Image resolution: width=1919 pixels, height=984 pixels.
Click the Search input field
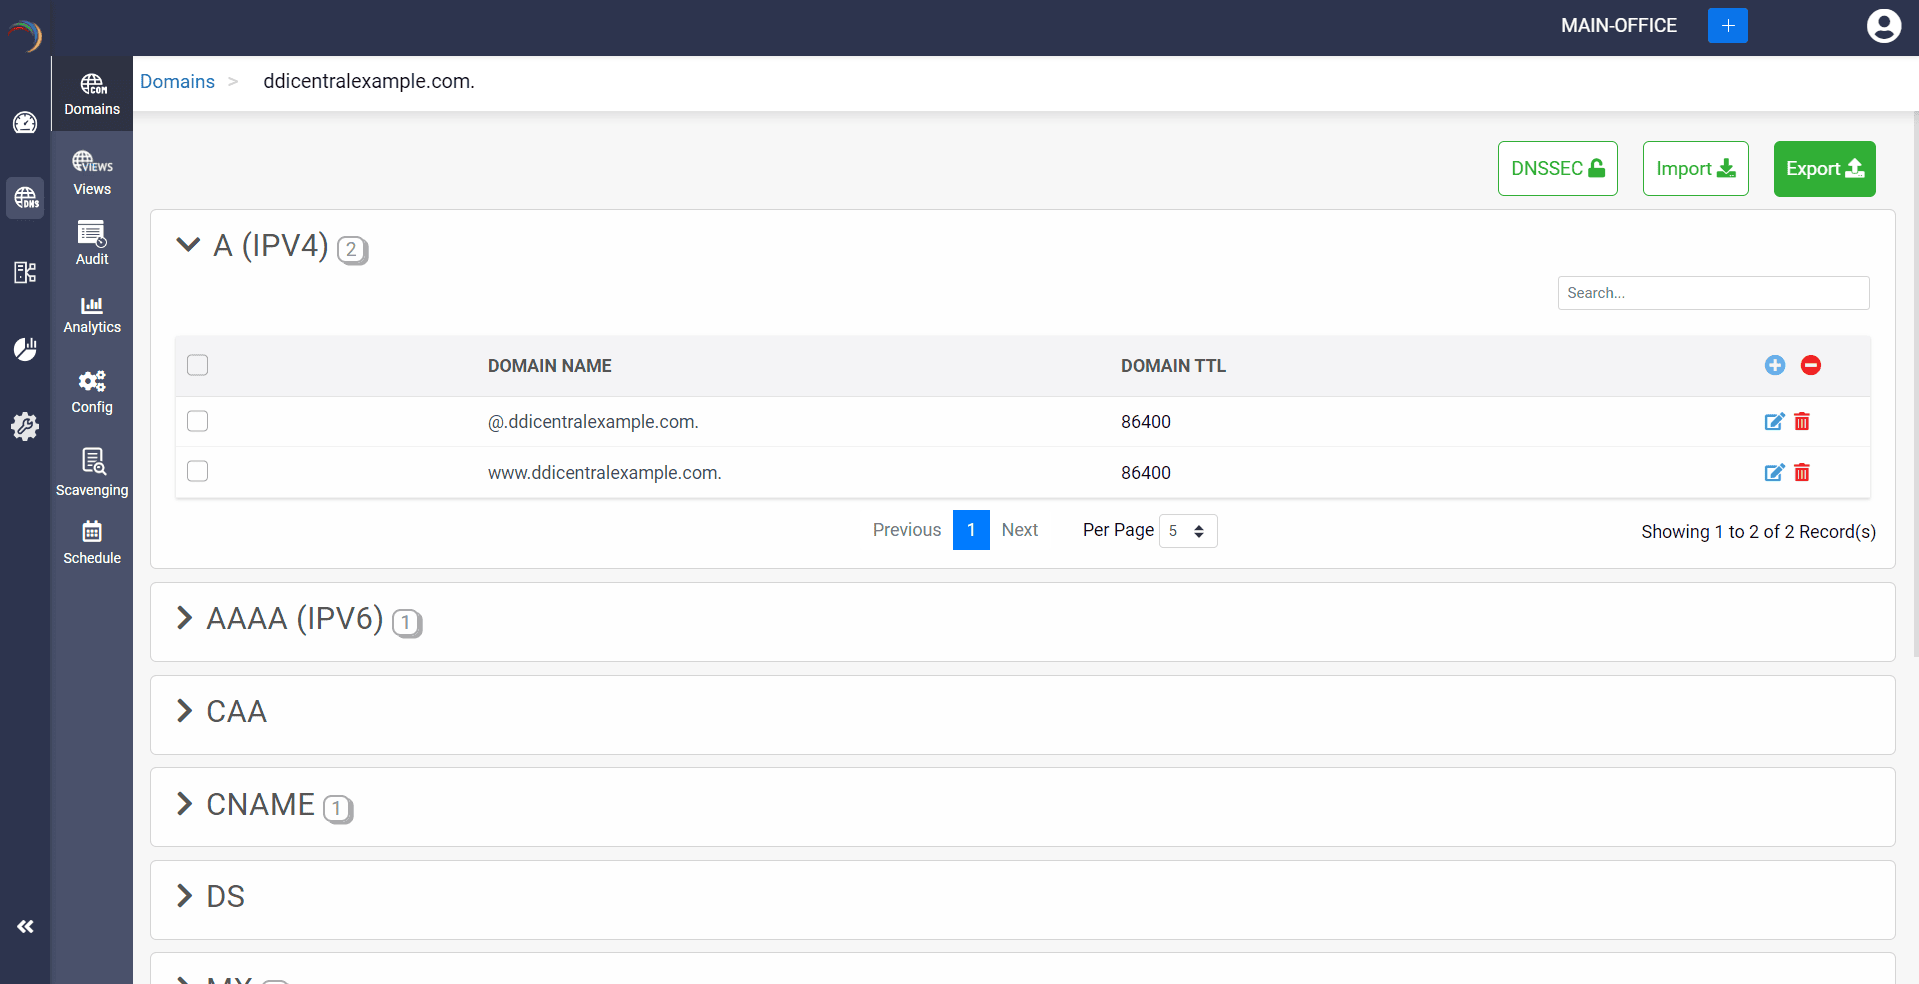[x=1713, y=293]
